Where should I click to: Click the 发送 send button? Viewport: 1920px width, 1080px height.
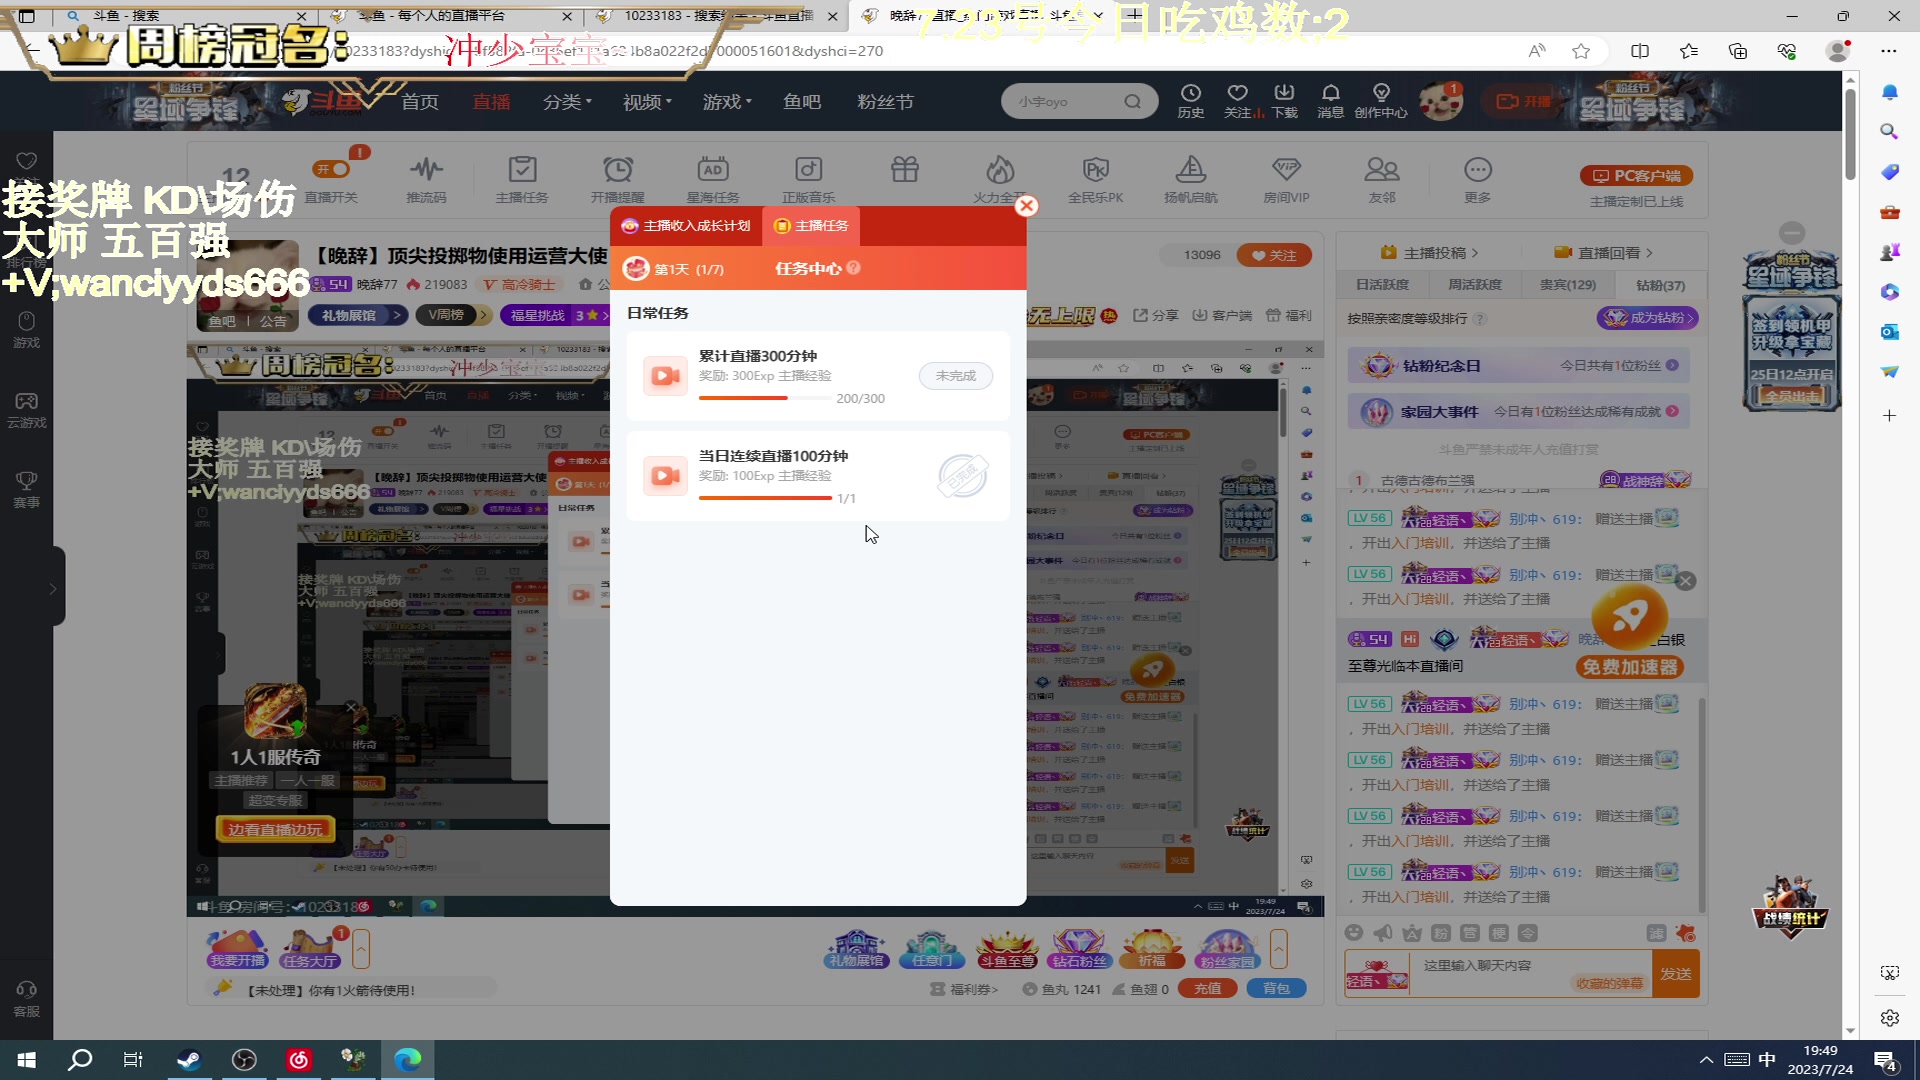tap(1675, 974)
